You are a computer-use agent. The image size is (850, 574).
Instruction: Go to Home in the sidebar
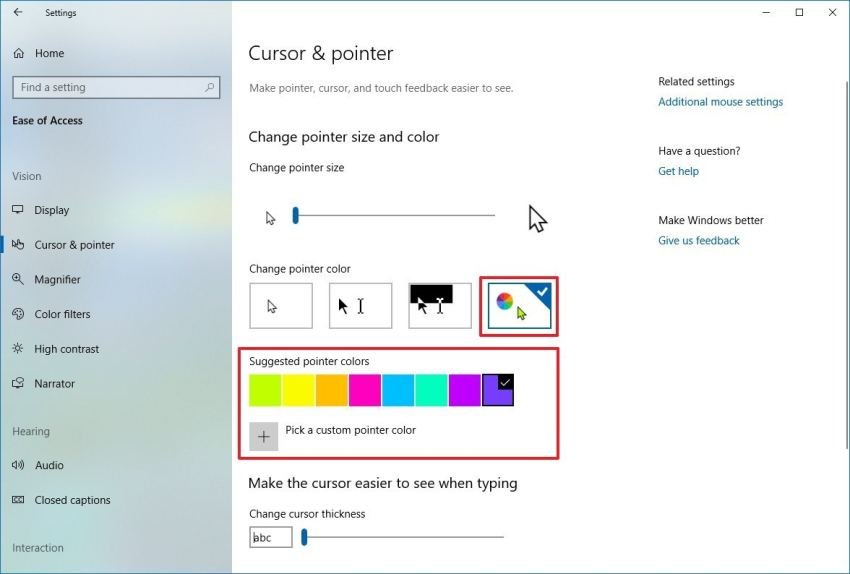click(x=48, y=53)
